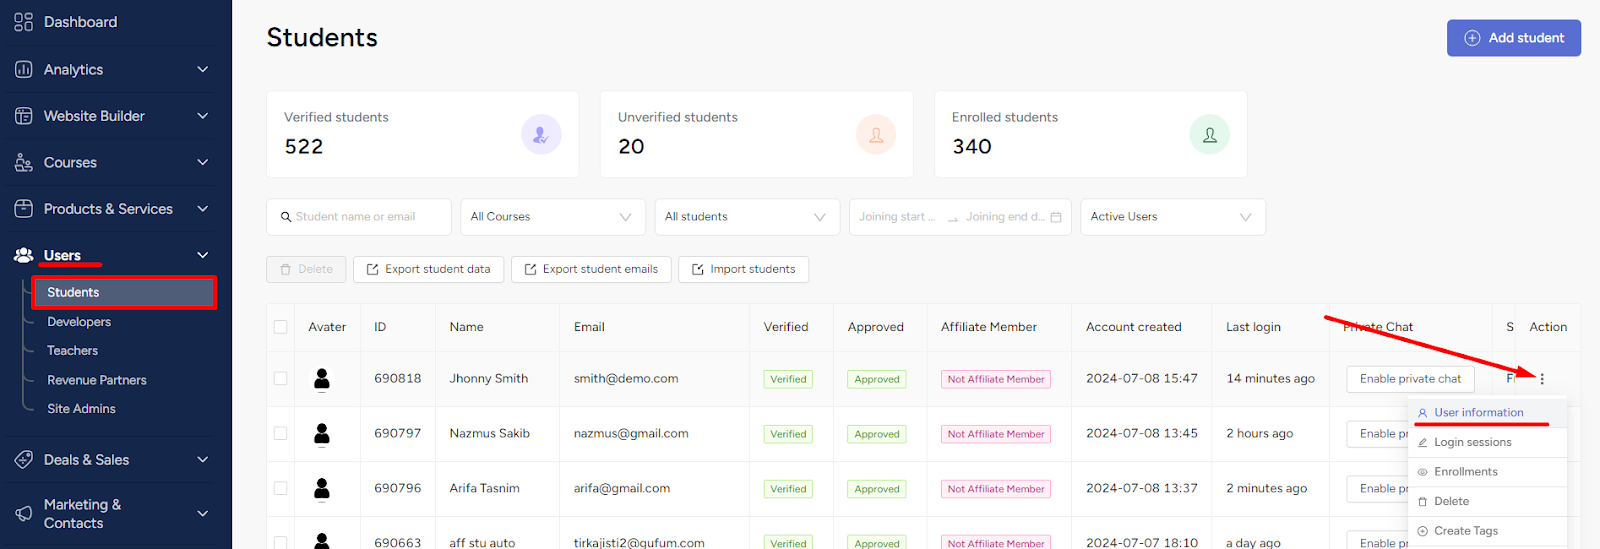
Task: Check the box for aff stu auto row
Action: [x=281, y=542]
